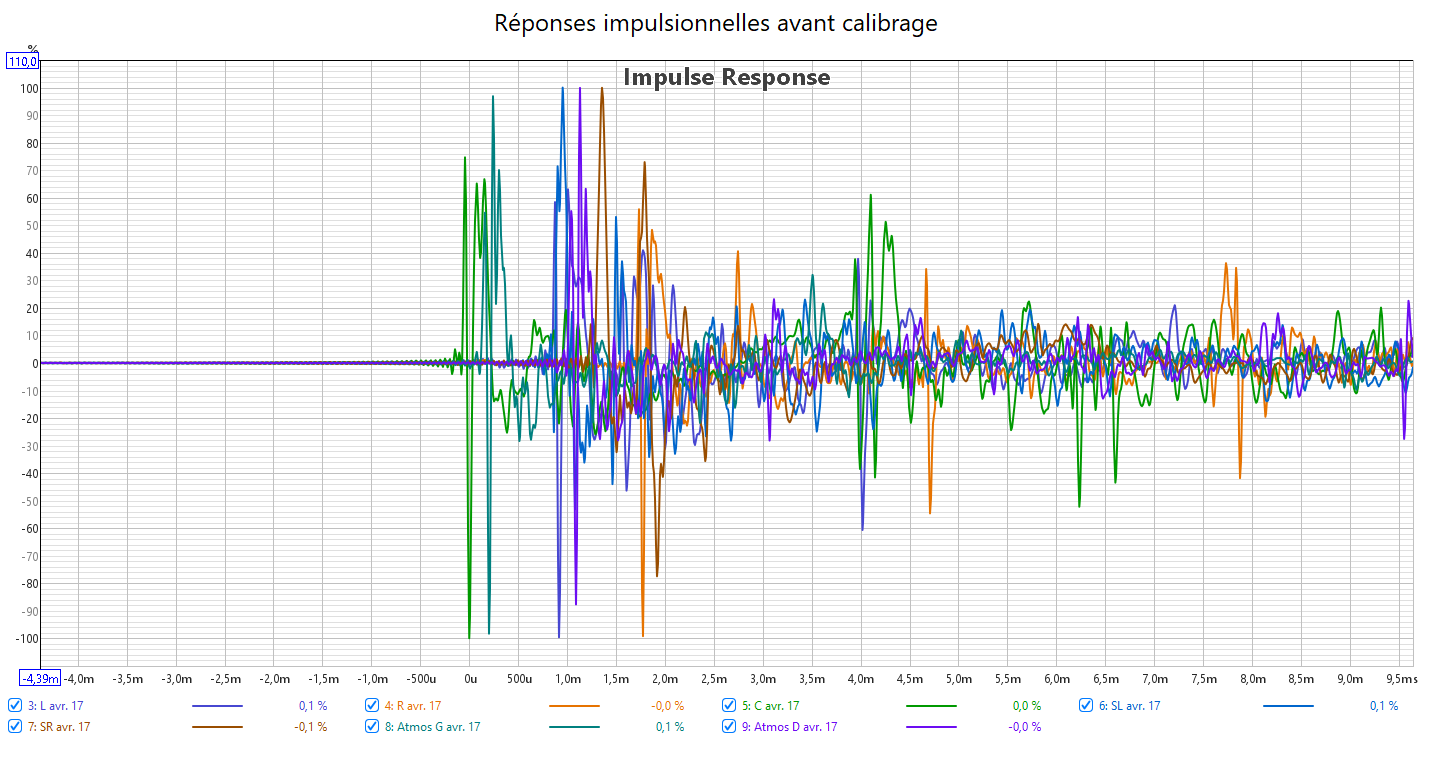
Task: Click the heading Réponses impulsionnelles avant calibrage
Action: [716, 23]
